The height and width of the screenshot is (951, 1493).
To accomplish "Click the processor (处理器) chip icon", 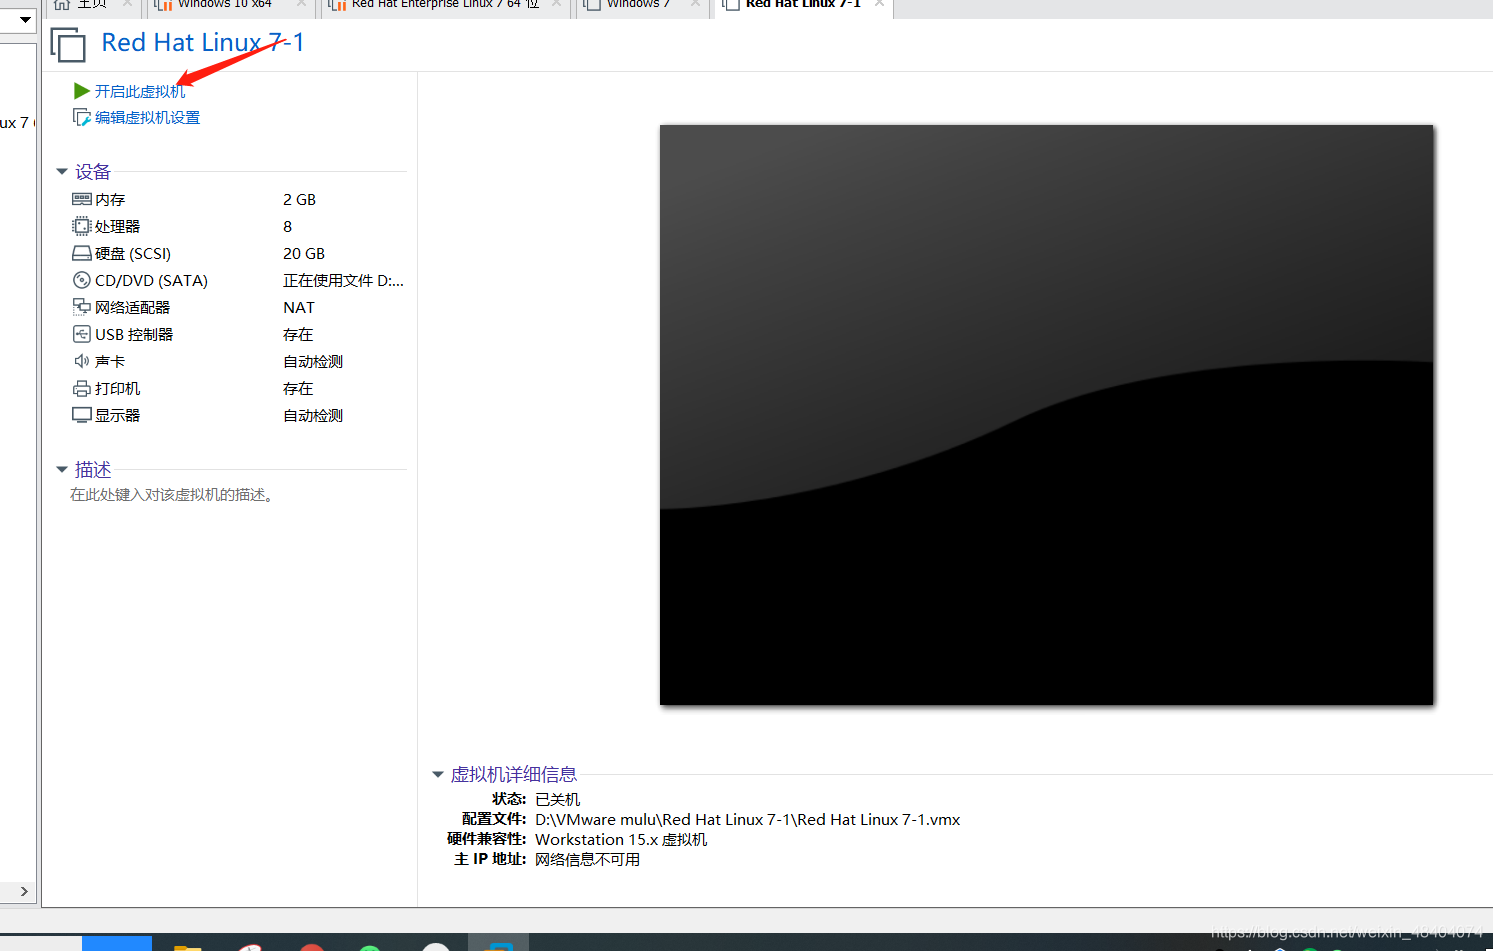I will (82, 227).
